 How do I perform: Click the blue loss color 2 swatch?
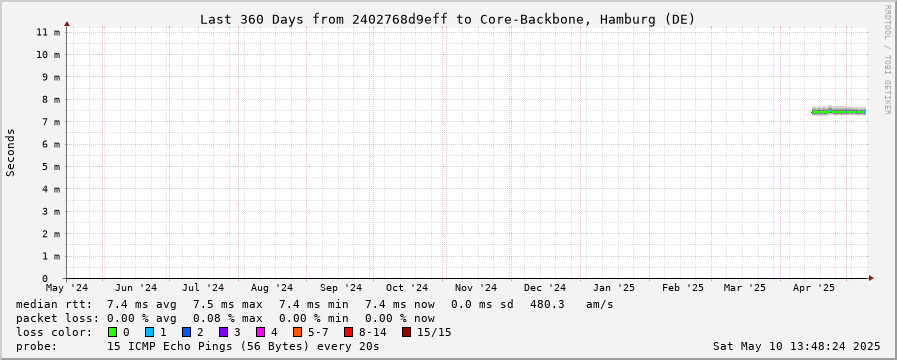[x=186, y=332]
